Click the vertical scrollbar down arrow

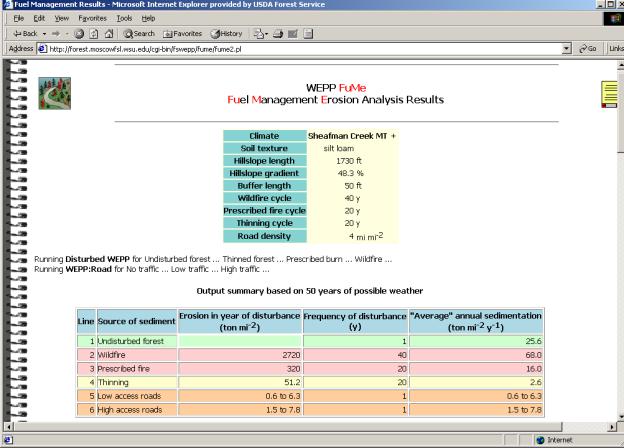tap(621, 417)
